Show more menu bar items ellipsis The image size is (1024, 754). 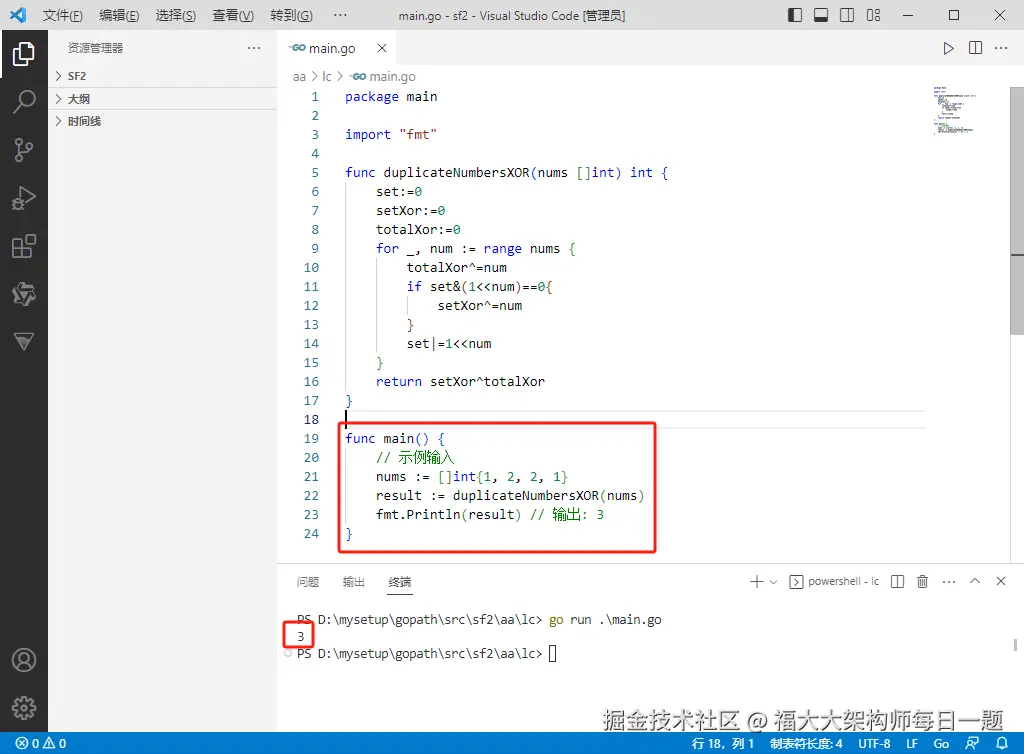(x=340, y=15)
